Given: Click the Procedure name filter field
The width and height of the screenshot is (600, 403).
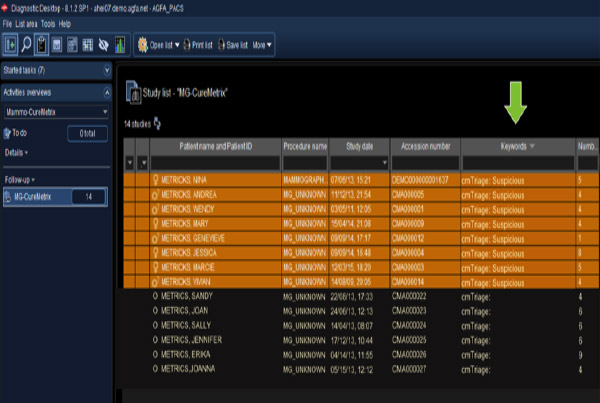Looking at the screenshot, I should pyautogui.click(x=305, y=163).
